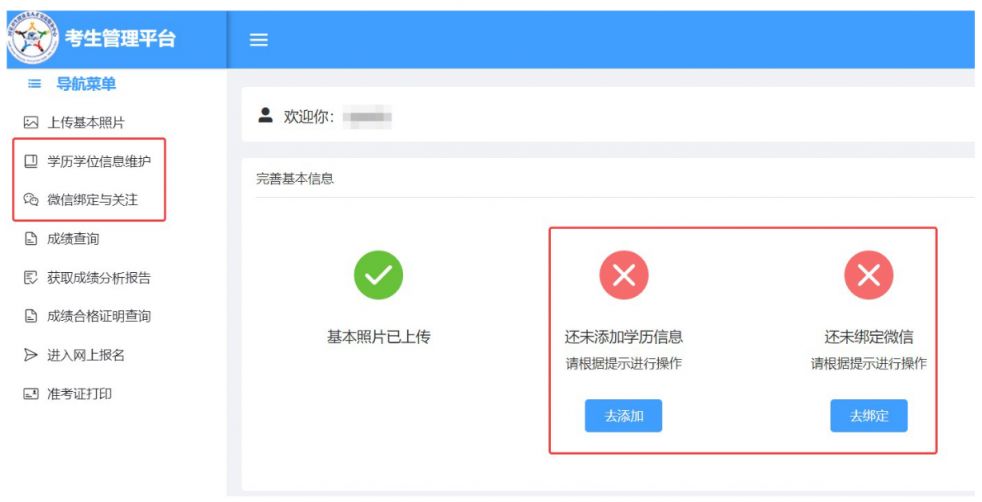The image size is (982, 502).
Task: Click the 去添加 button
Action: (x=623, y=416)
